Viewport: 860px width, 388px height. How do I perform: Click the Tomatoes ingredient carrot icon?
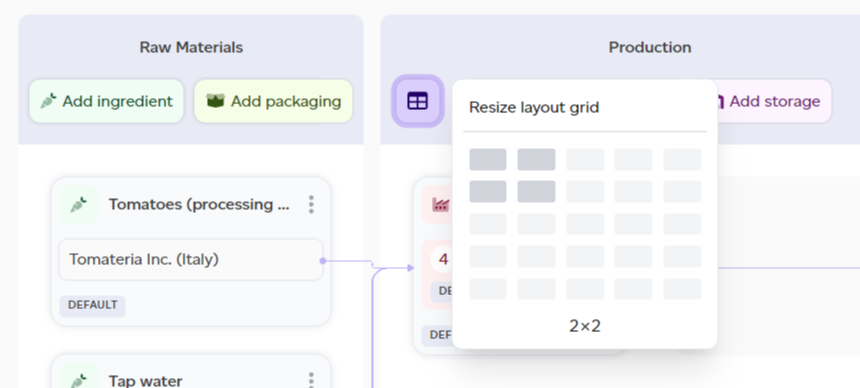pyautogui.click(x=78, y=205)
